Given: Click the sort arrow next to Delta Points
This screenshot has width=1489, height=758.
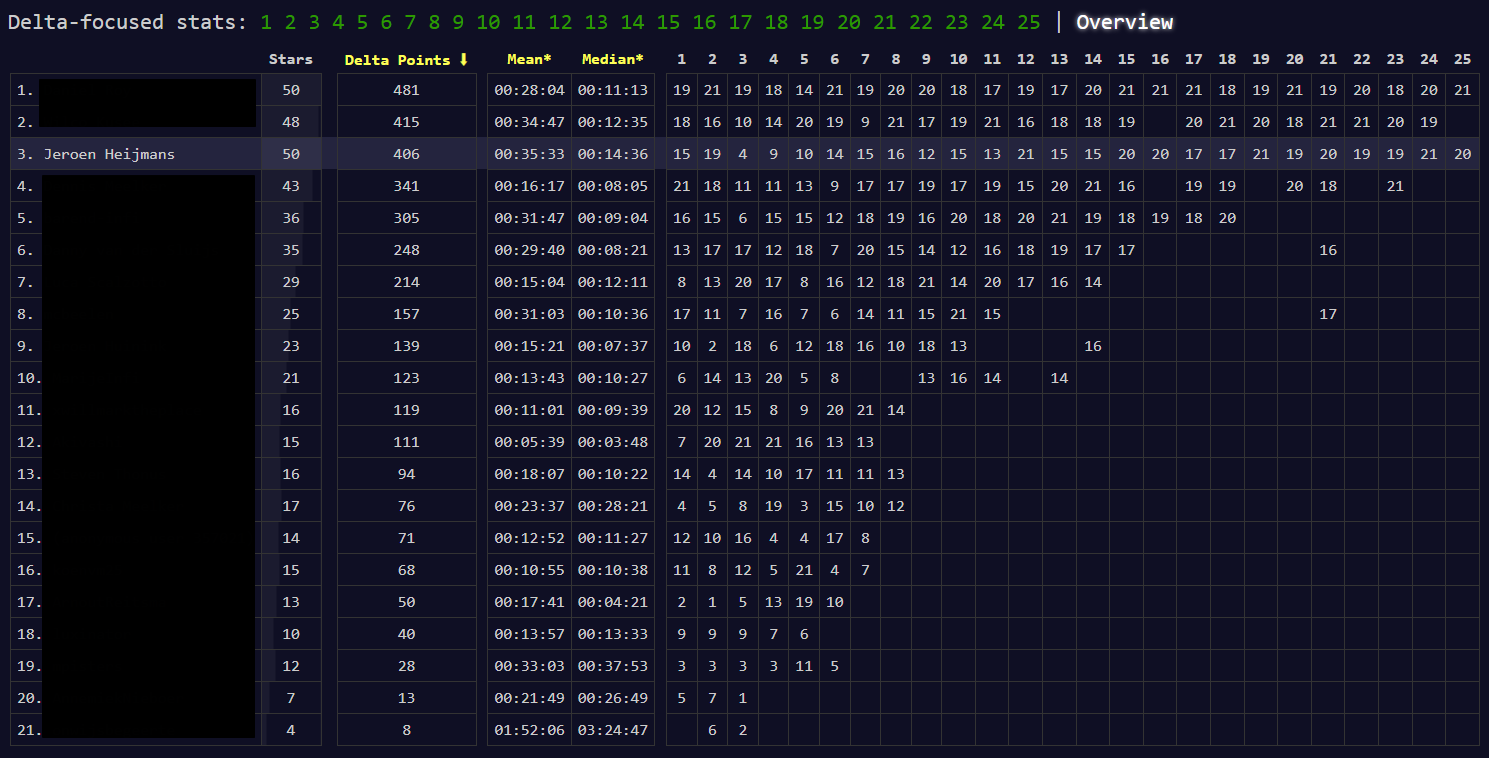Looking at the screenshot, I should 463,60.
